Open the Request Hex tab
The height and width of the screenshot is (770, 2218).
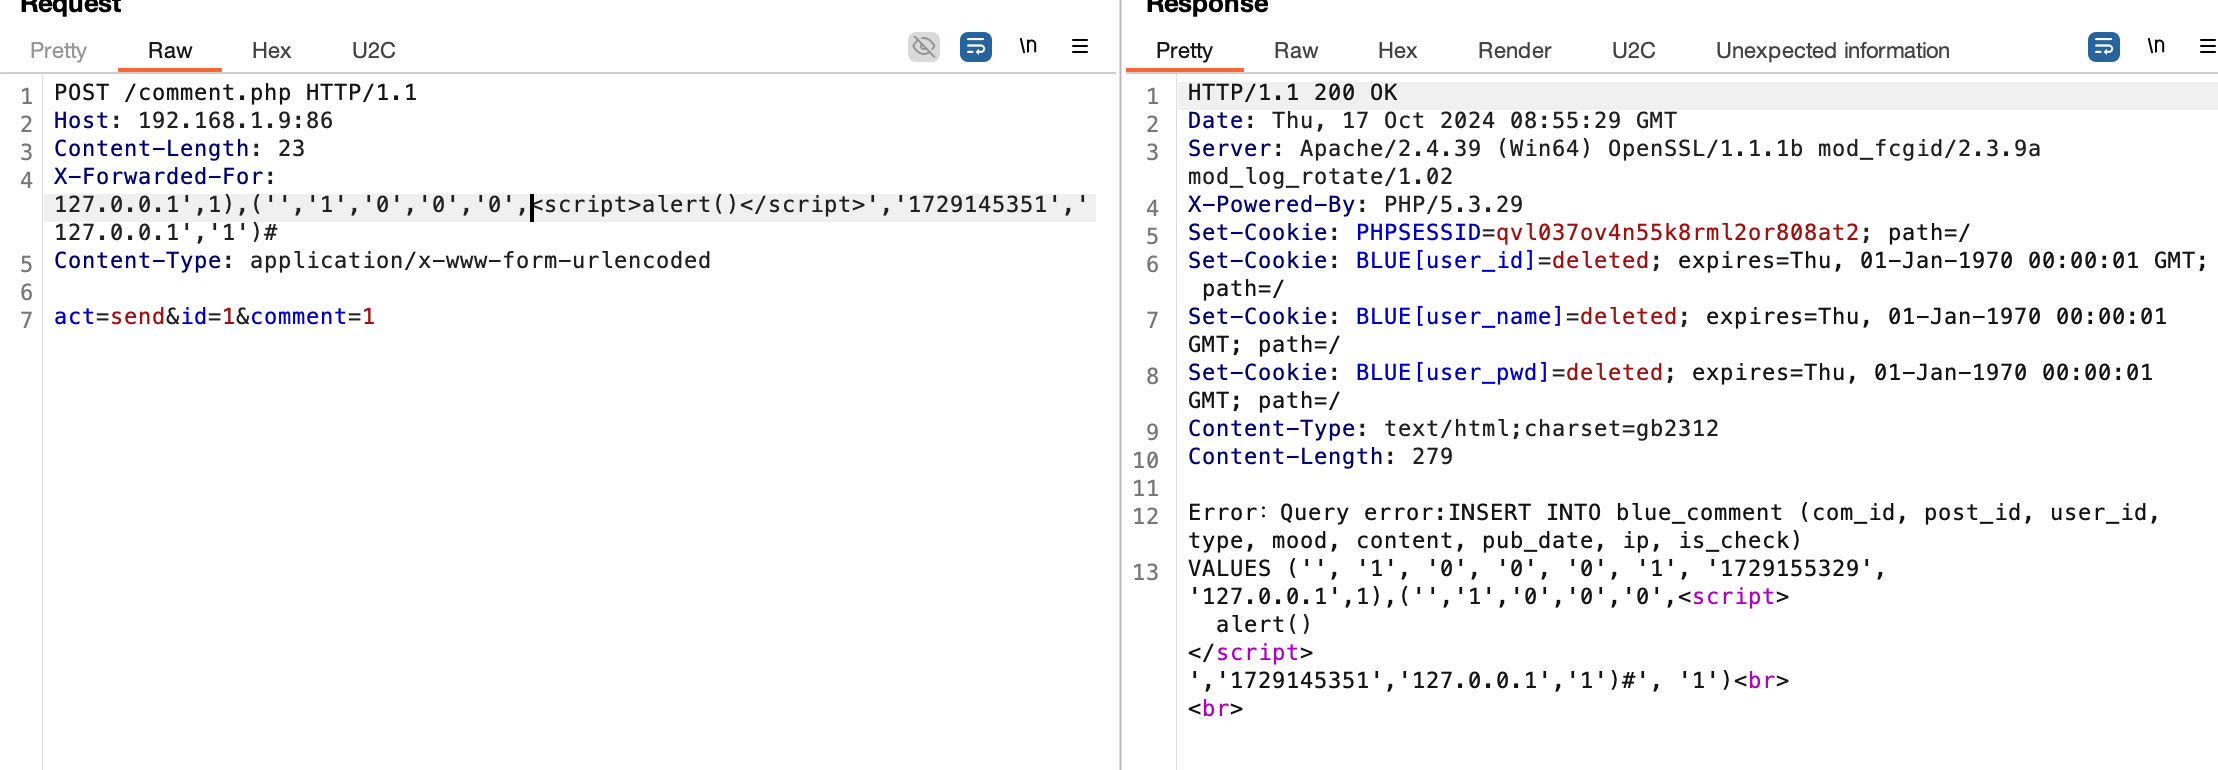tap(271, 50)
